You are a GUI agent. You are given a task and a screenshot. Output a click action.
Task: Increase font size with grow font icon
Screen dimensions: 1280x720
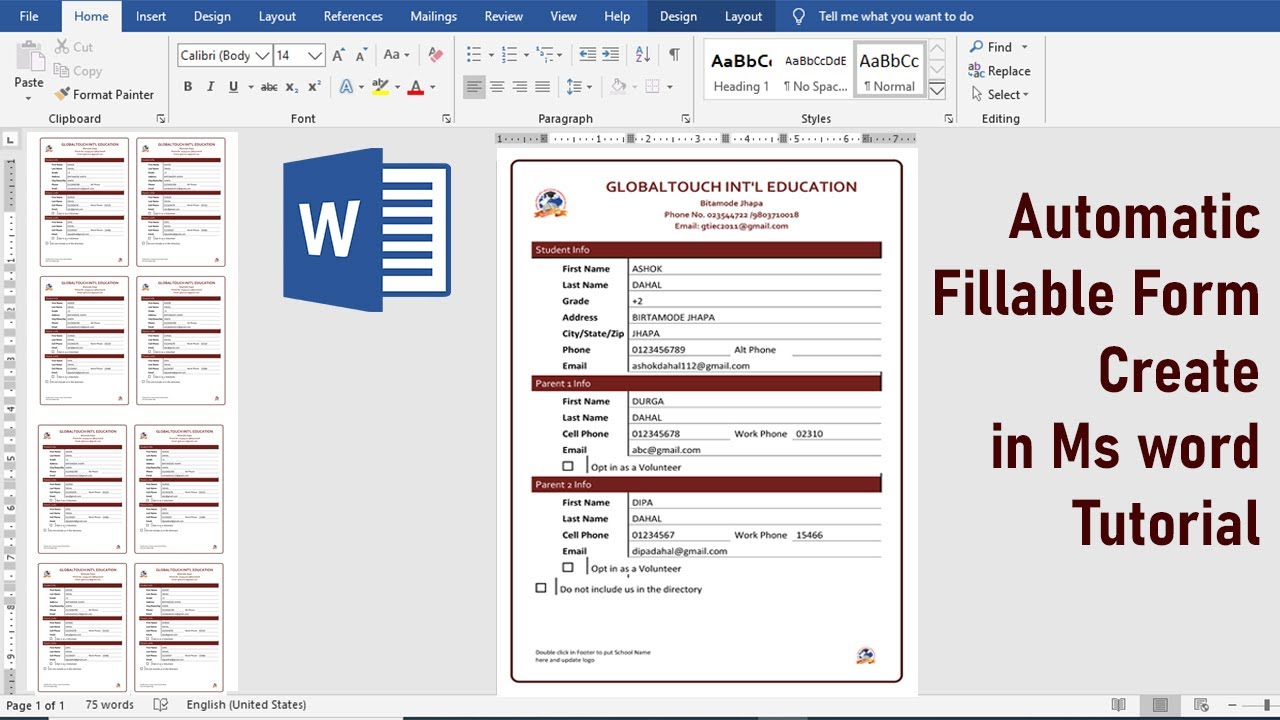click(x=339, y=55)
